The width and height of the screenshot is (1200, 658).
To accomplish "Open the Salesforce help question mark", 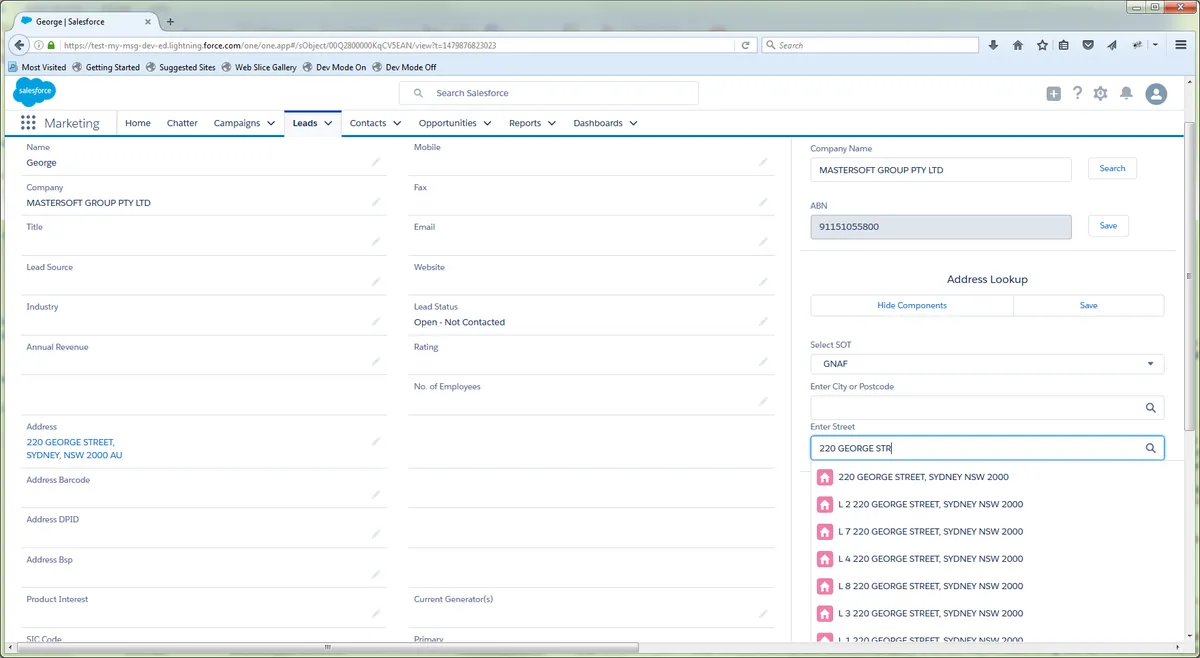I will tap(1077, 93).
